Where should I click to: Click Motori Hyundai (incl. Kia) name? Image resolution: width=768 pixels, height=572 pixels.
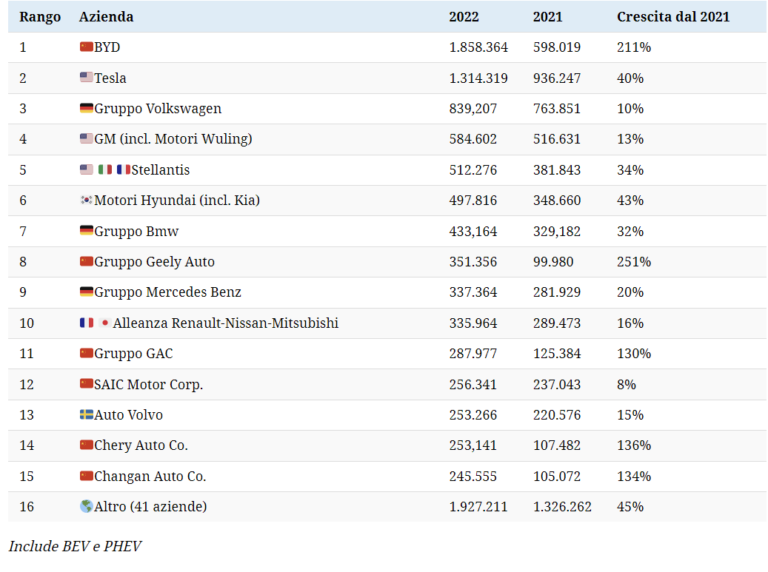point(177,200)
